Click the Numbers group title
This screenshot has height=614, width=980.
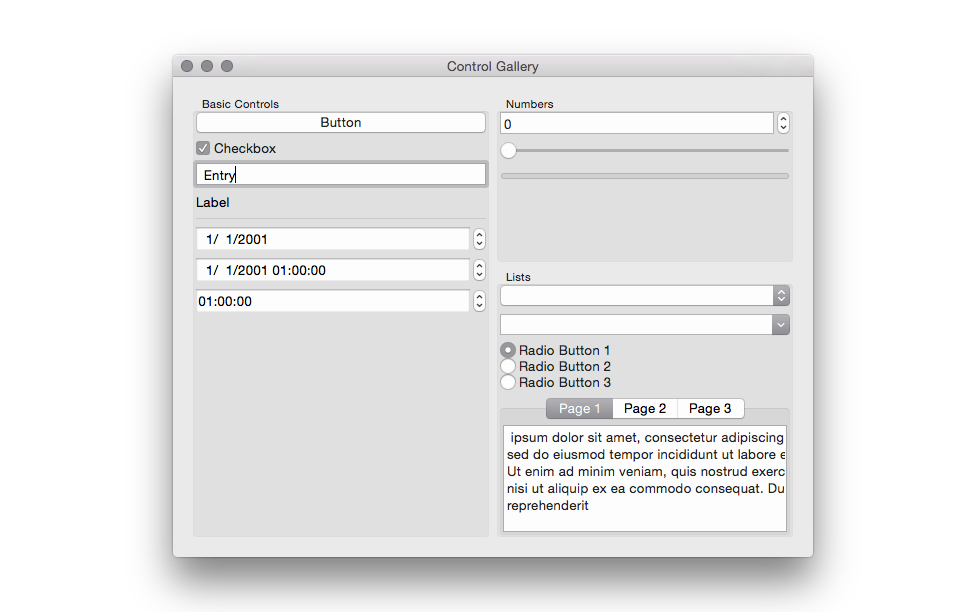pos(529,104)
